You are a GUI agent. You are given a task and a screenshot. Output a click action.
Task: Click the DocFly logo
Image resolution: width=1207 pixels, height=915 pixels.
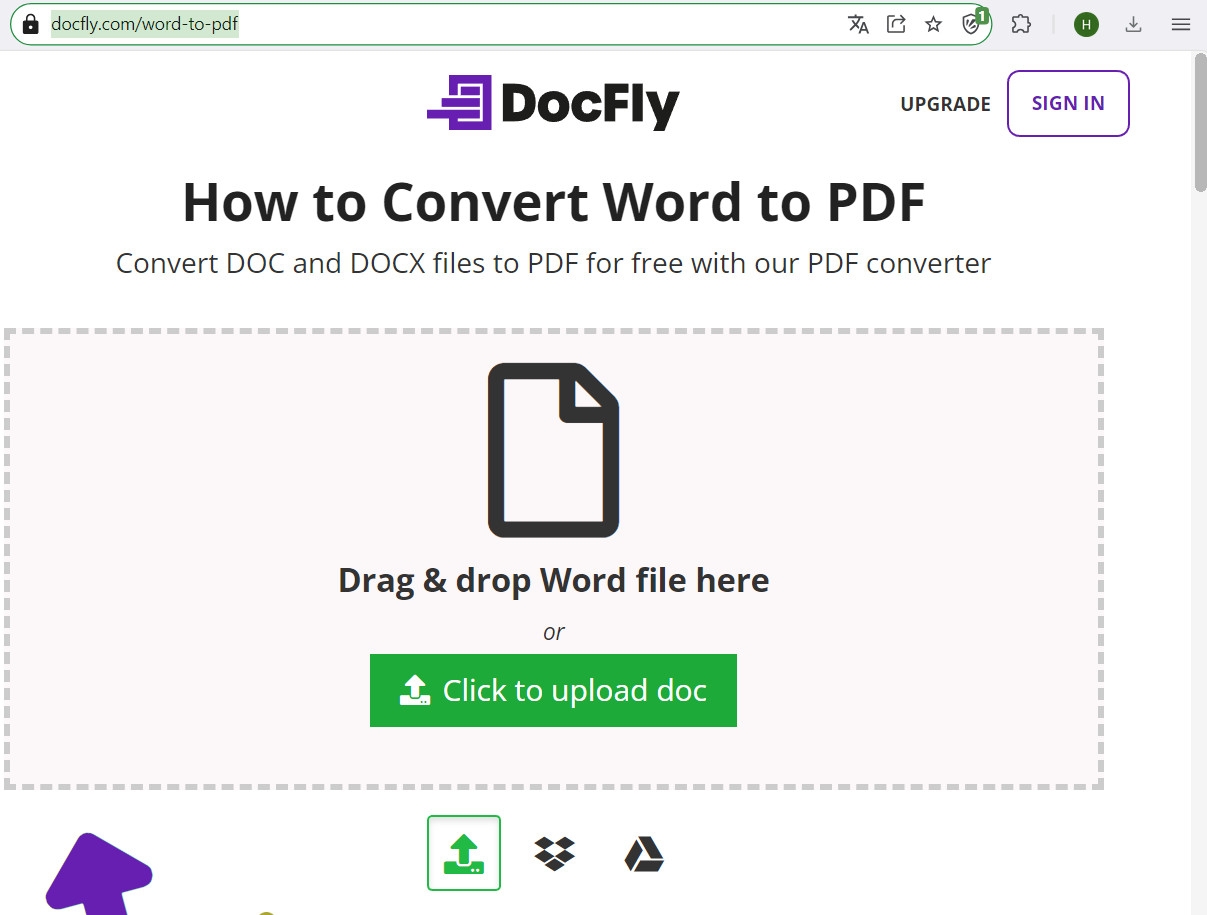(x=553, y=102)
